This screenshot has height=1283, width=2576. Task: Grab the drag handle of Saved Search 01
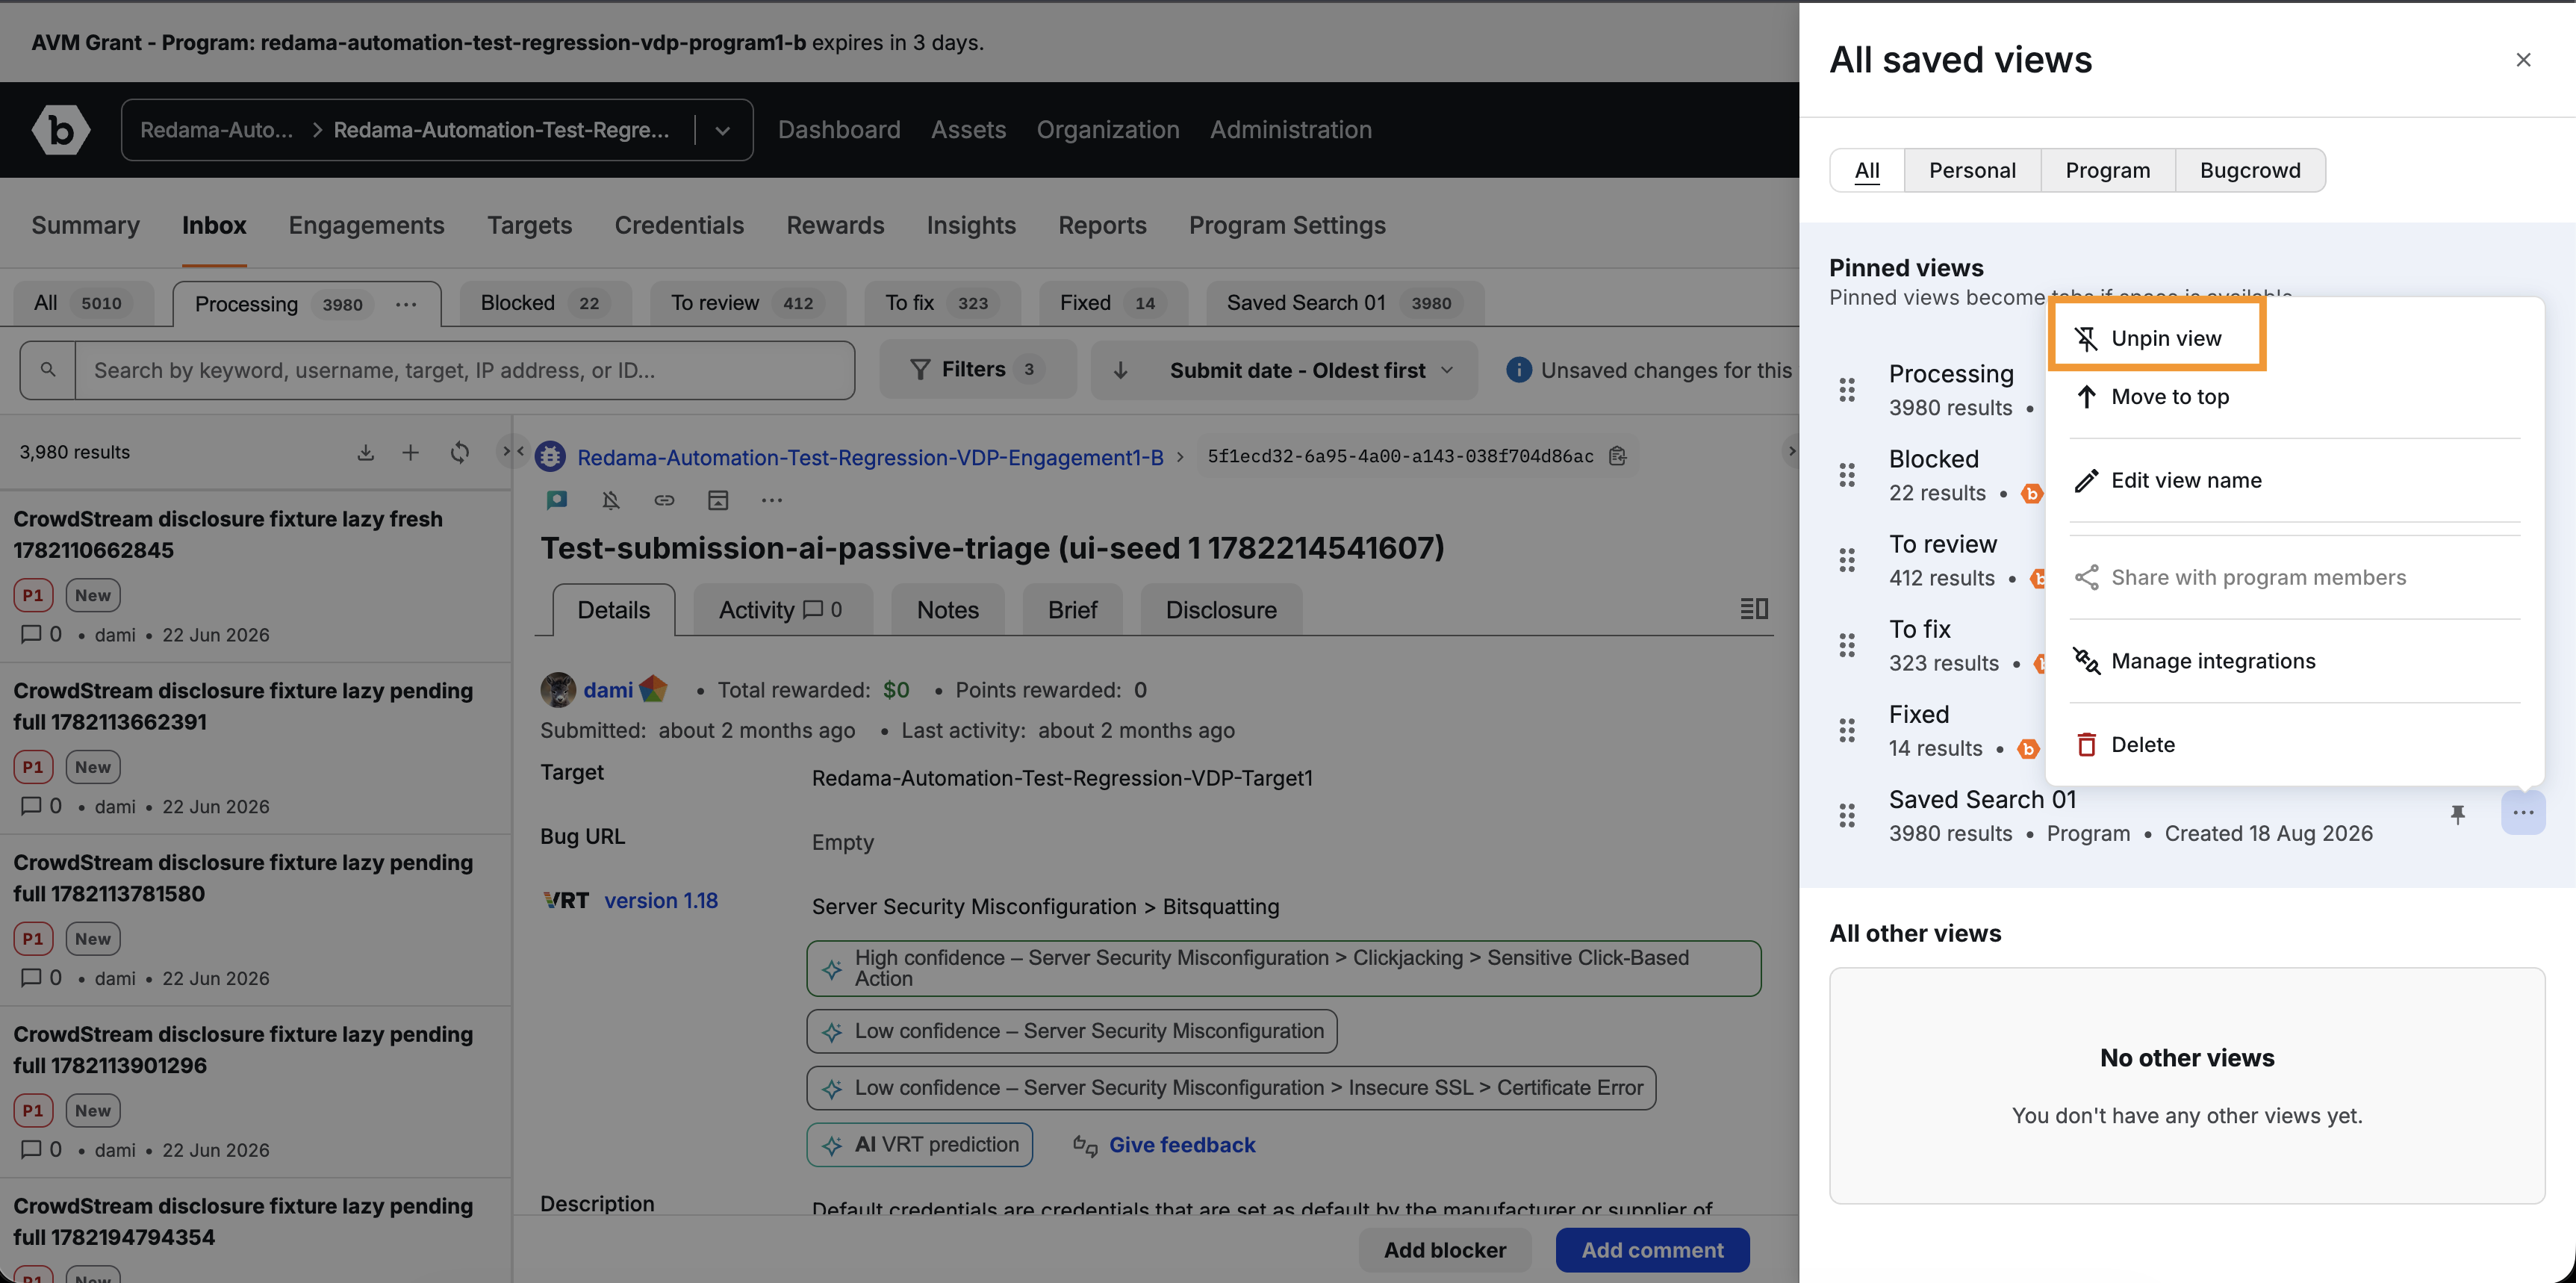click(x=1847, y=815)
